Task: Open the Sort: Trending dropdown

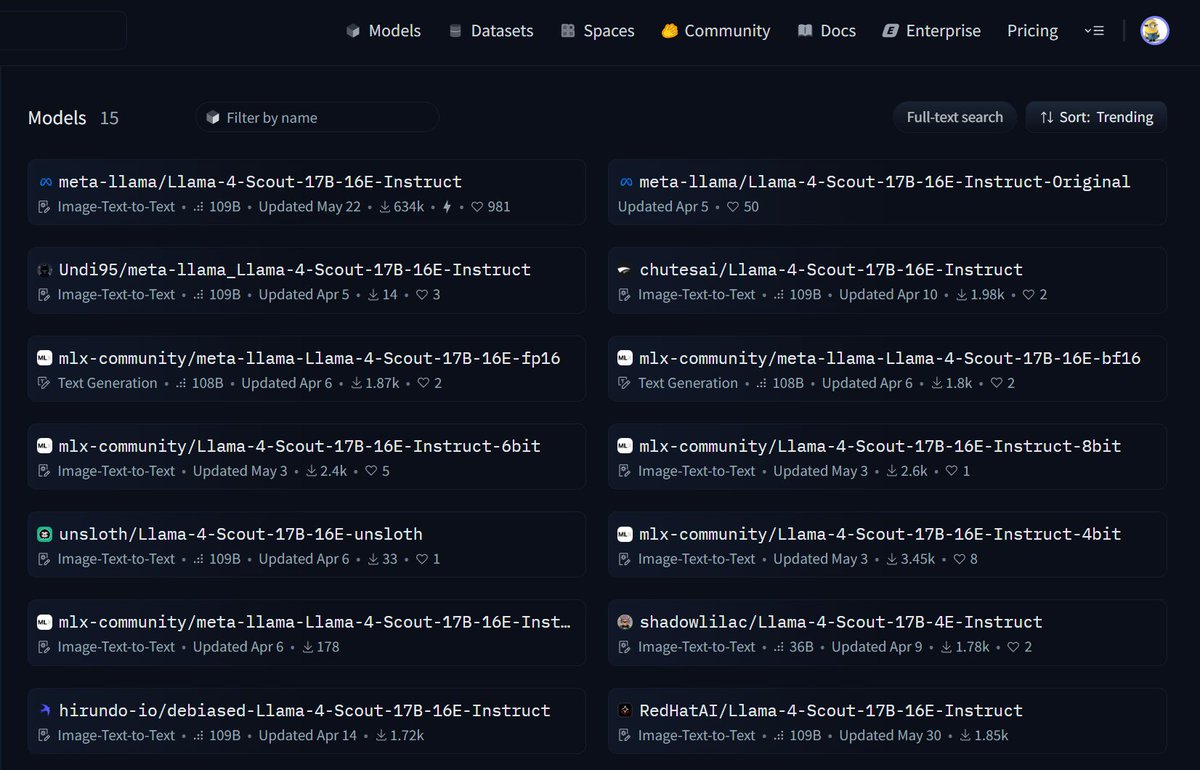Action: click(x=1096, y=117)
